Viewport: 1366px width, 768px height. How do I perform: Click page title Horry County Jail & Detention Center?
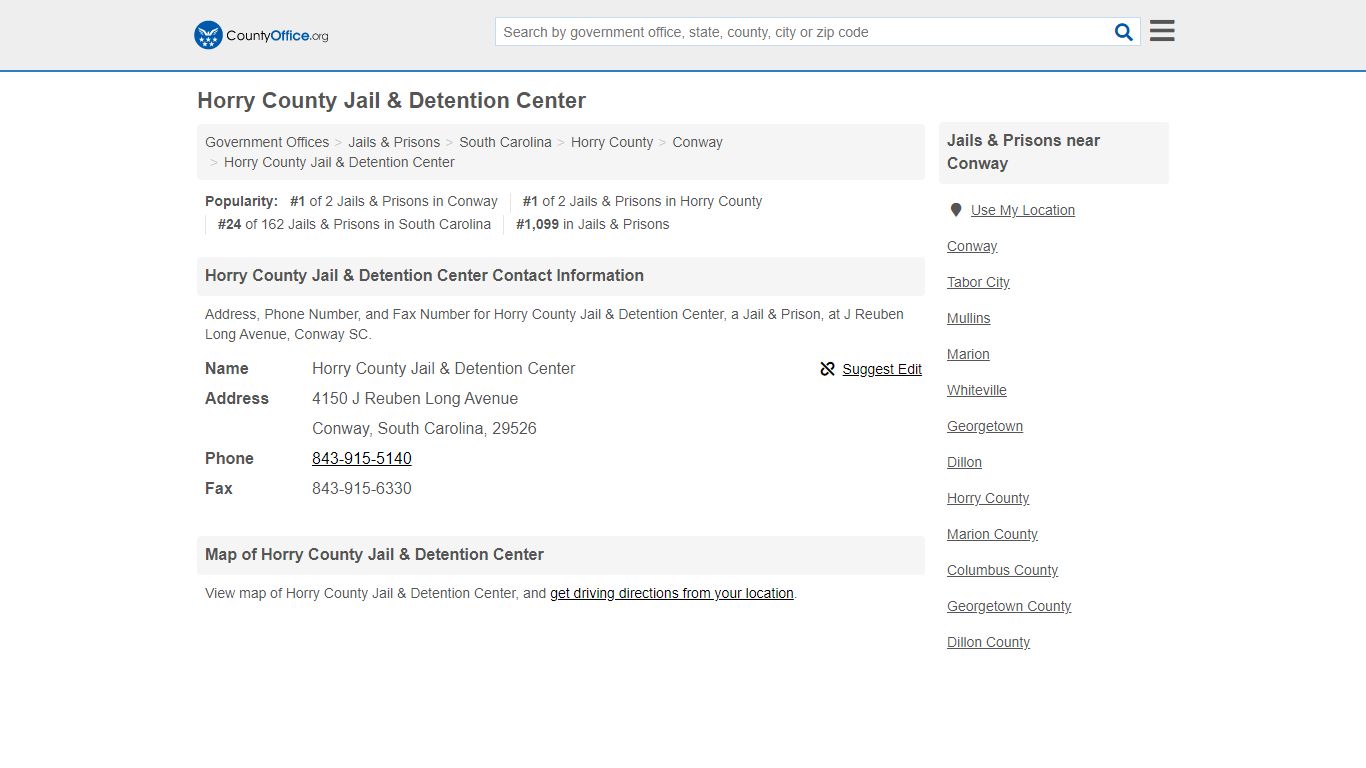pos(391,100)
